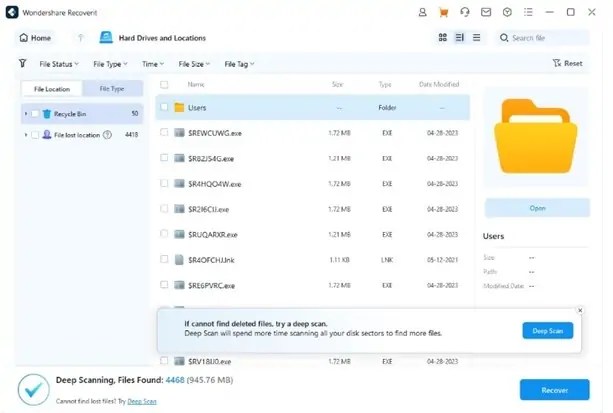
Task: Click the shield icon in title bar
Action: click(507, 13)
